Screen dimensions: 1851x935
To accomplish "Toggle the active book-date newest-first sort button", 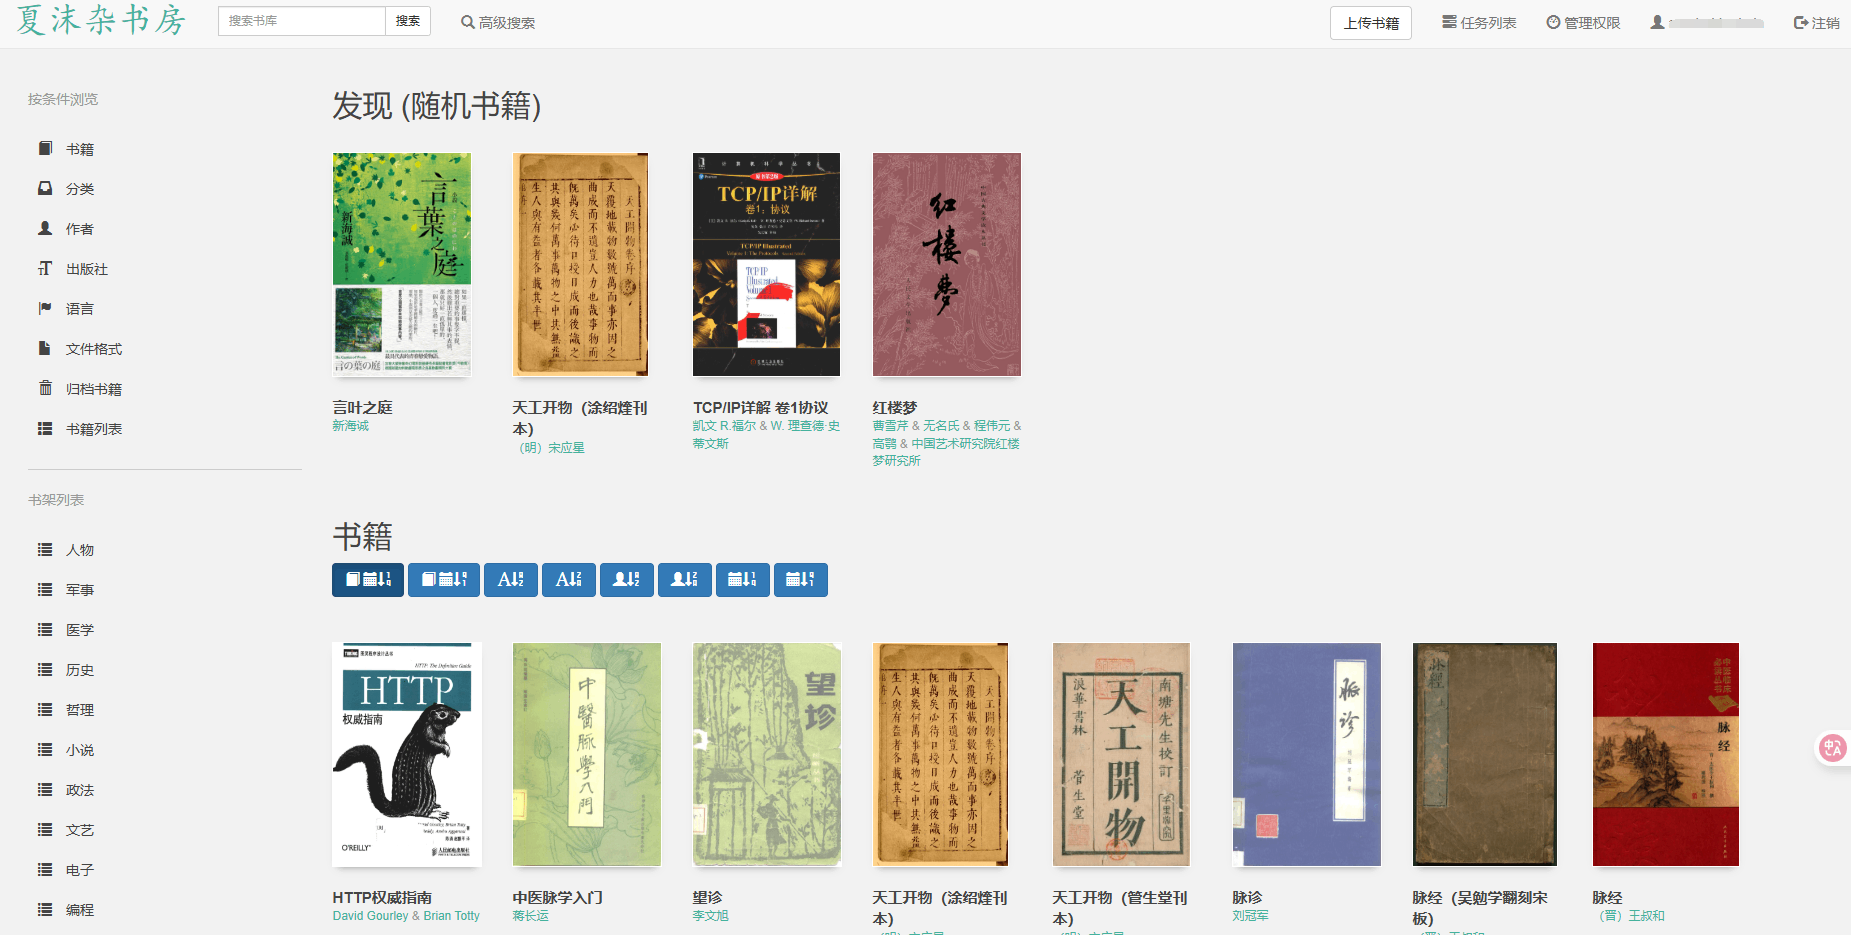I will click(x=368, y=580).
